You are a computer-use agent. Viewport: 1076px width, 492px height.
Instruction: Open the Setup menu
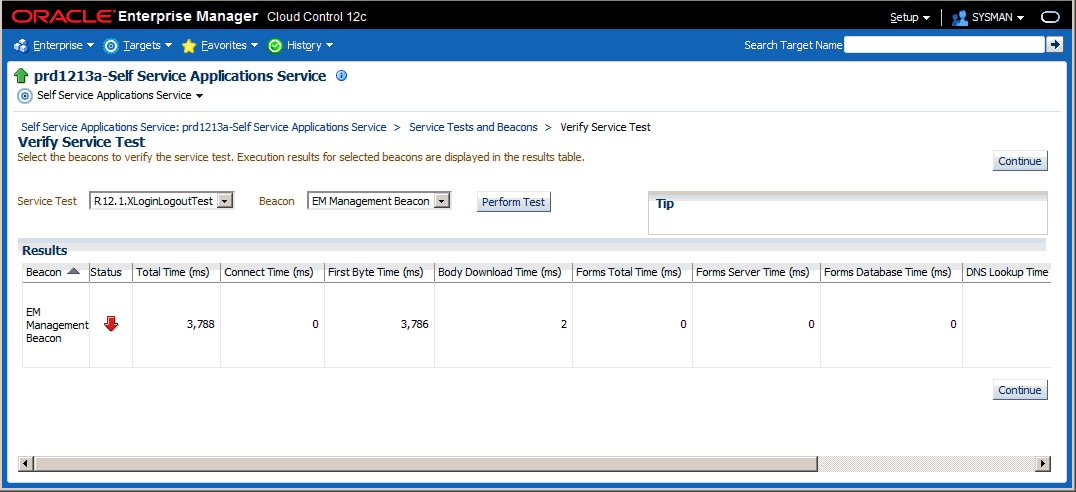click(x=910, y=17)
